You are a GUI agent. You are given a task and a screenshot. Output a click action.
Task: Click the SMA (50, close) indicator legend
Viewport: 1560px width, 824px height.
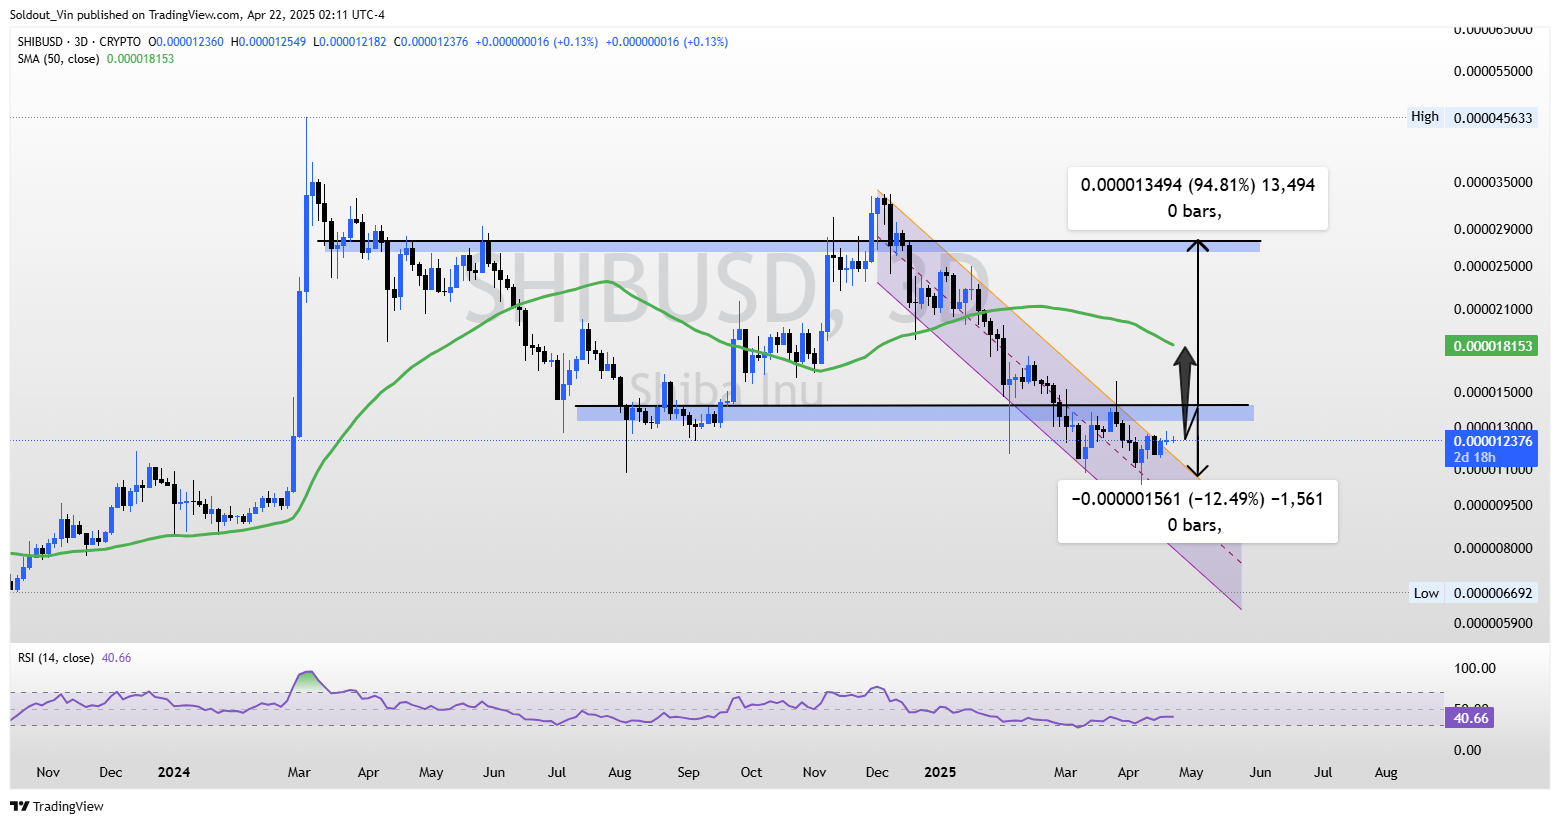[x=59, y=59]
